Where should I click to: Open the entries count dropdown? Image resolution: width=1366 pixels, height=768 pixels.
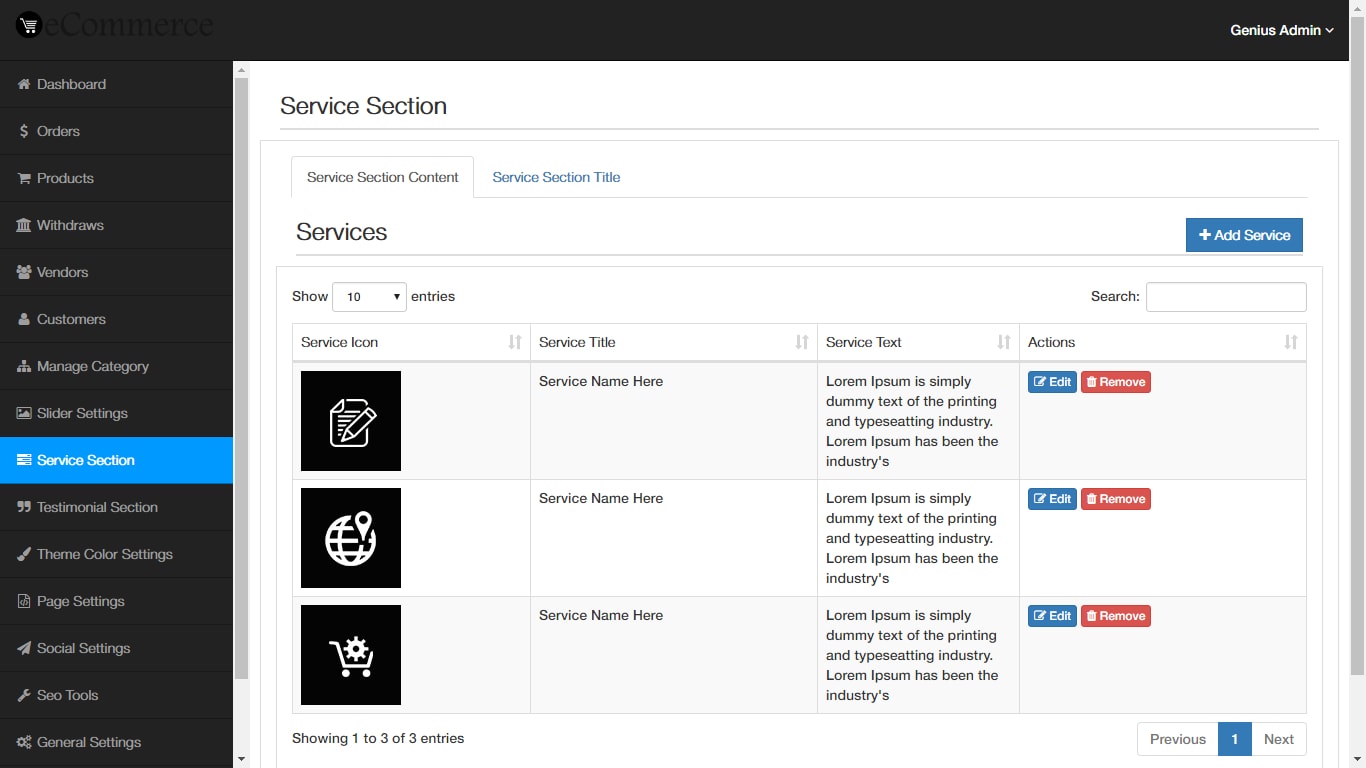(369, 296)
